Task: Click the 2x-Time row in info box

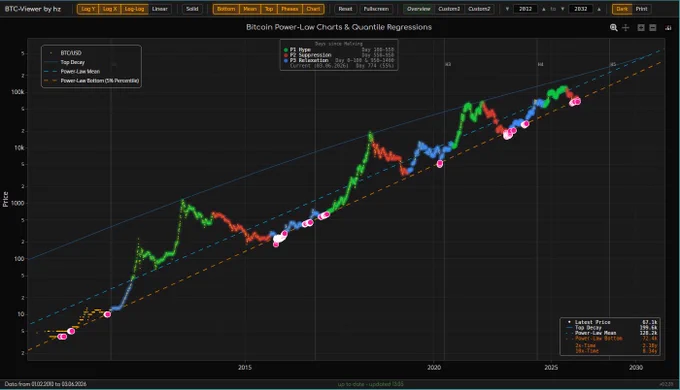Action: coord(616,346)
